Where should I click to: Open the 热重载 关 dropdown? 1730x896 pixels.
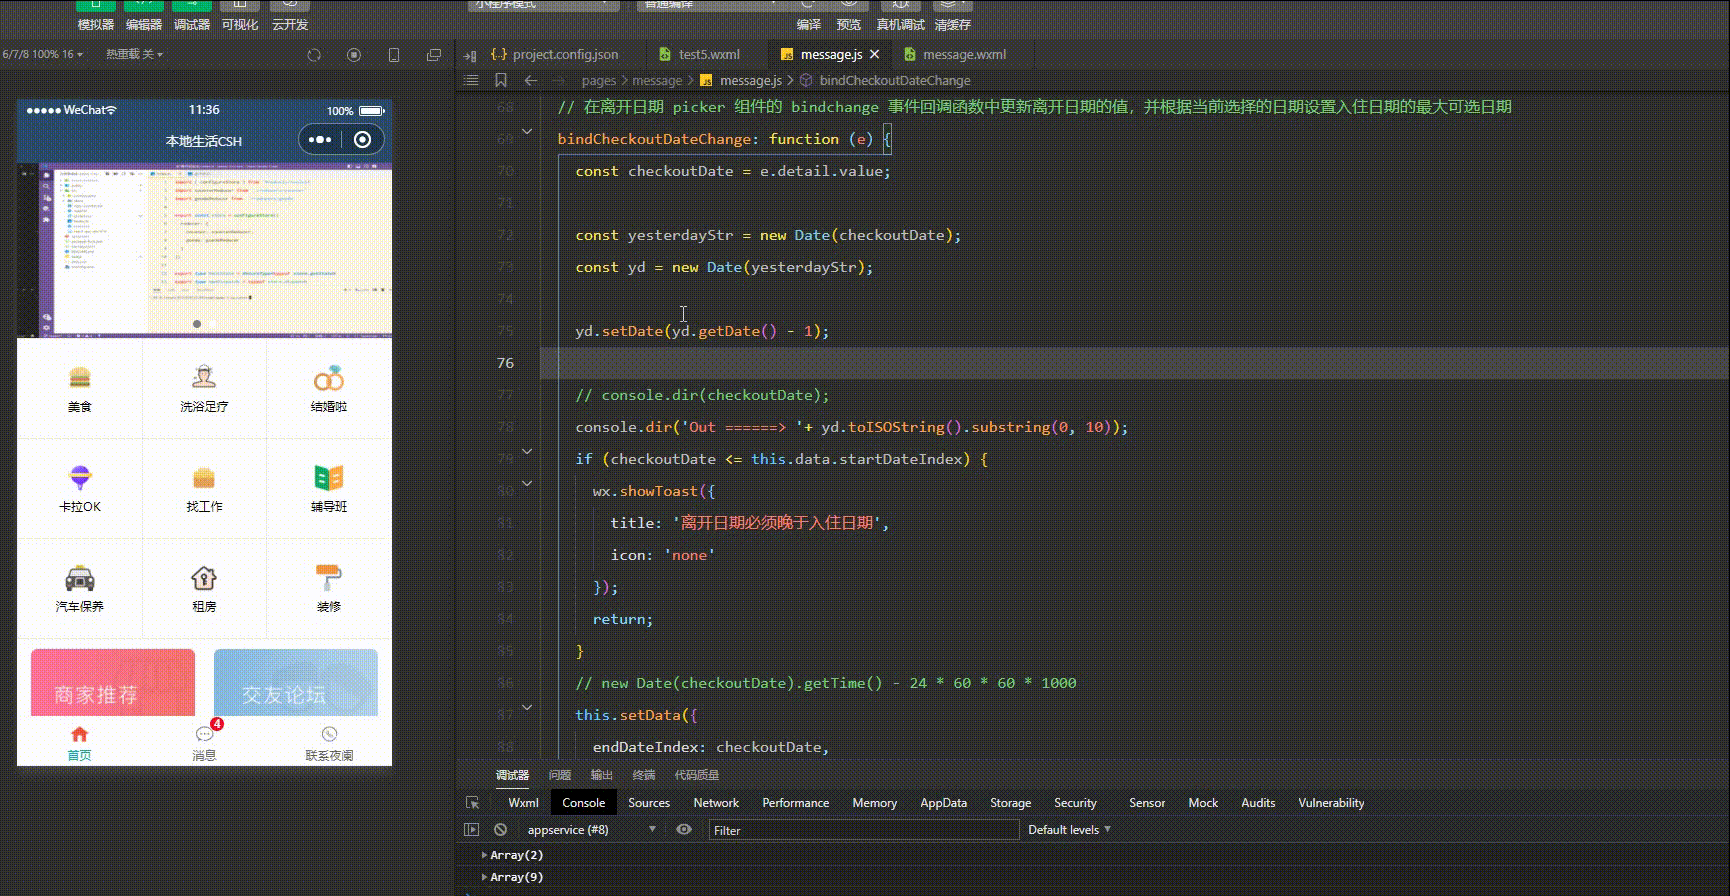pyautogui.click(x=134, y=54)
